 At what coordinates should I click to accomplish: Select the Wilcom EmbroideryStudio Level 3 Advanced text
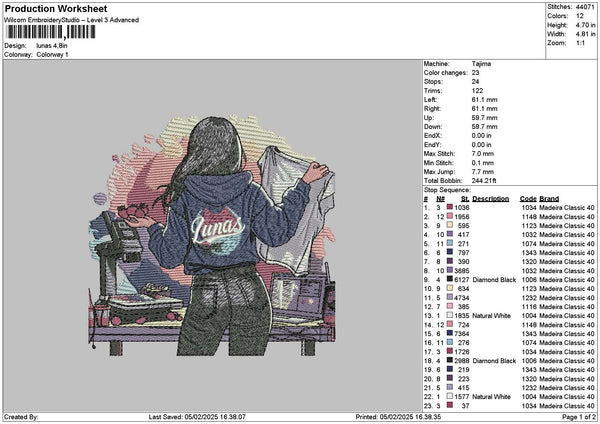pos(71,20)
